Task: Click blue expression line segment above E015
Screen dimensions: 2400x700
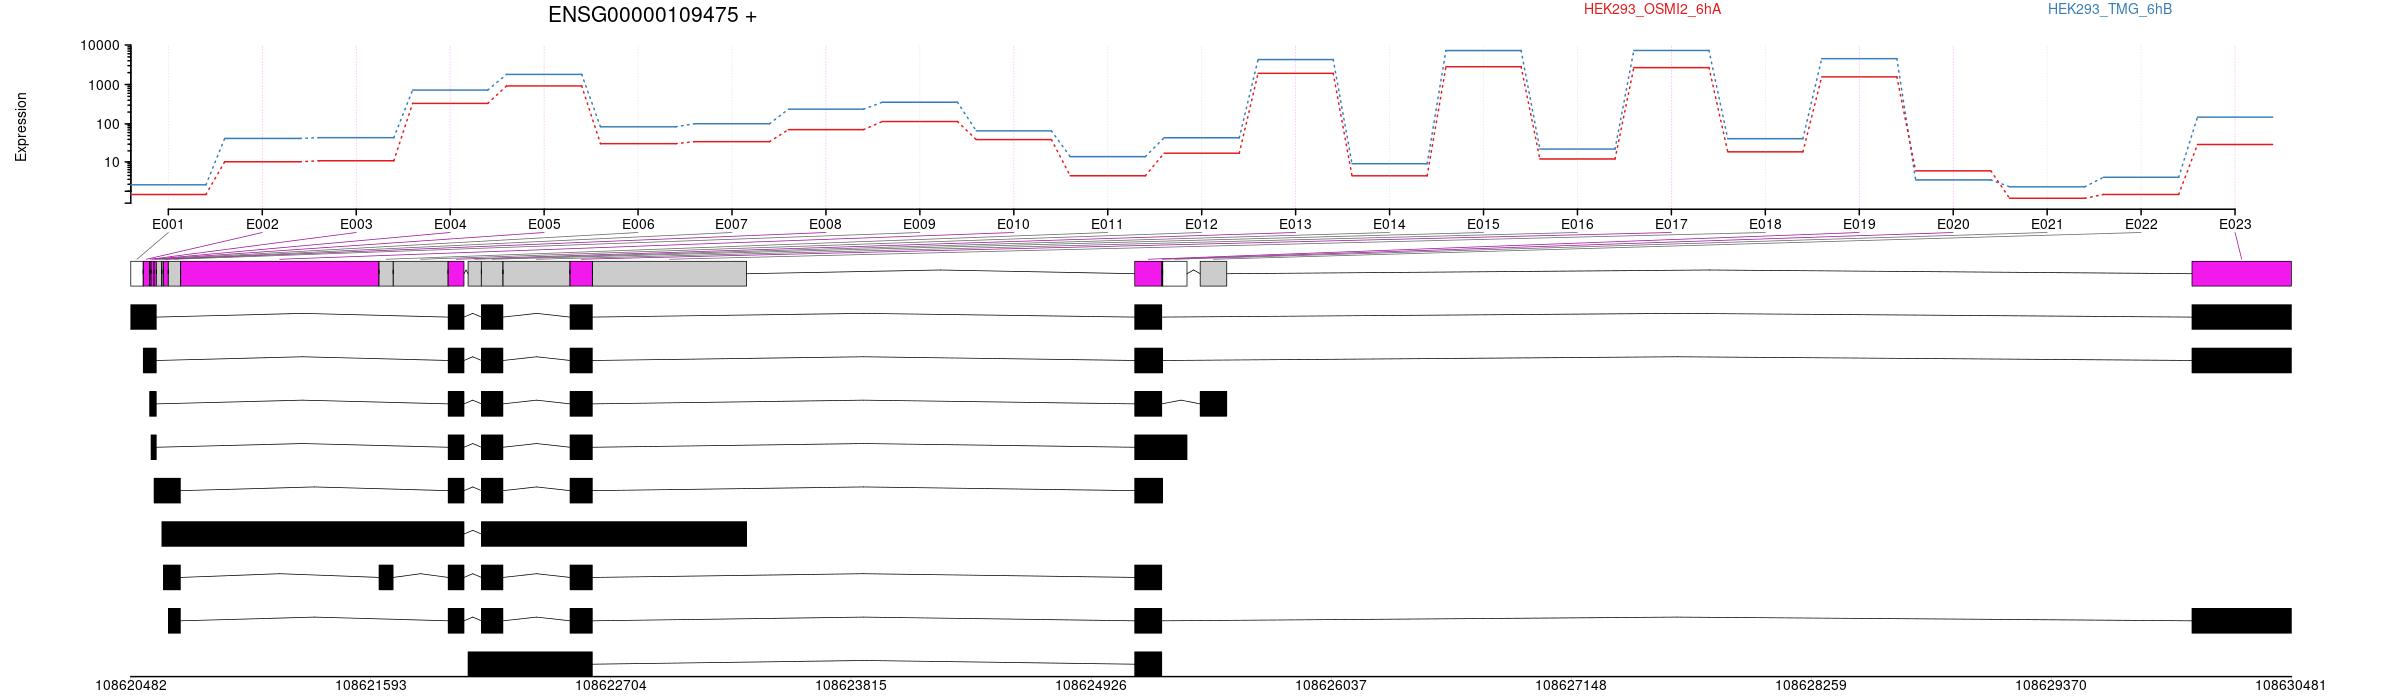Action: click(1483, 50)
